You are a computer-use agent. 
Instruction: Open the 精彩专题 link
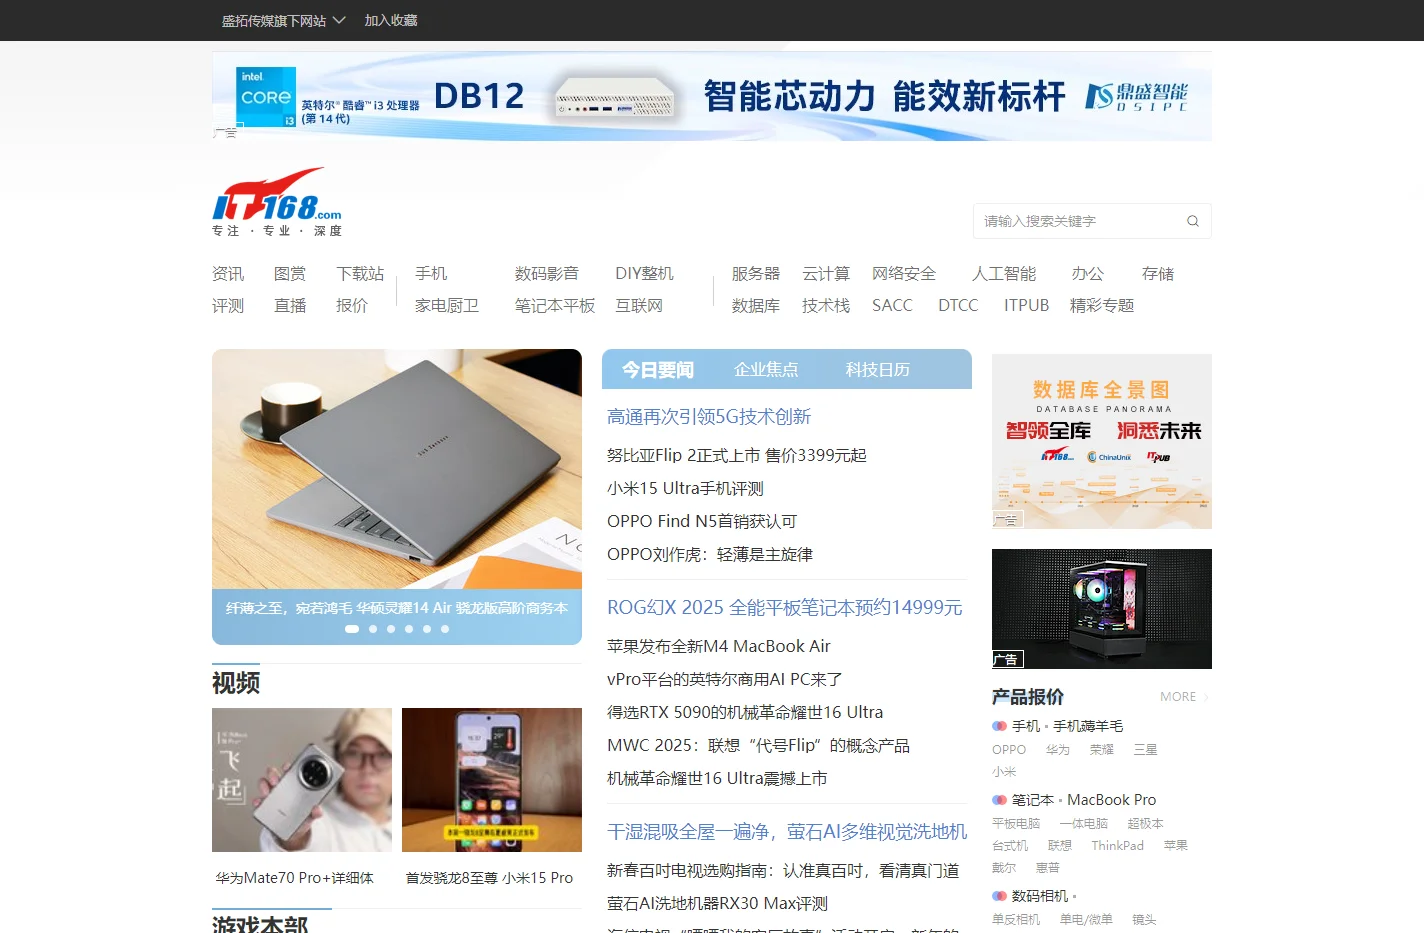coord(1102,305)
